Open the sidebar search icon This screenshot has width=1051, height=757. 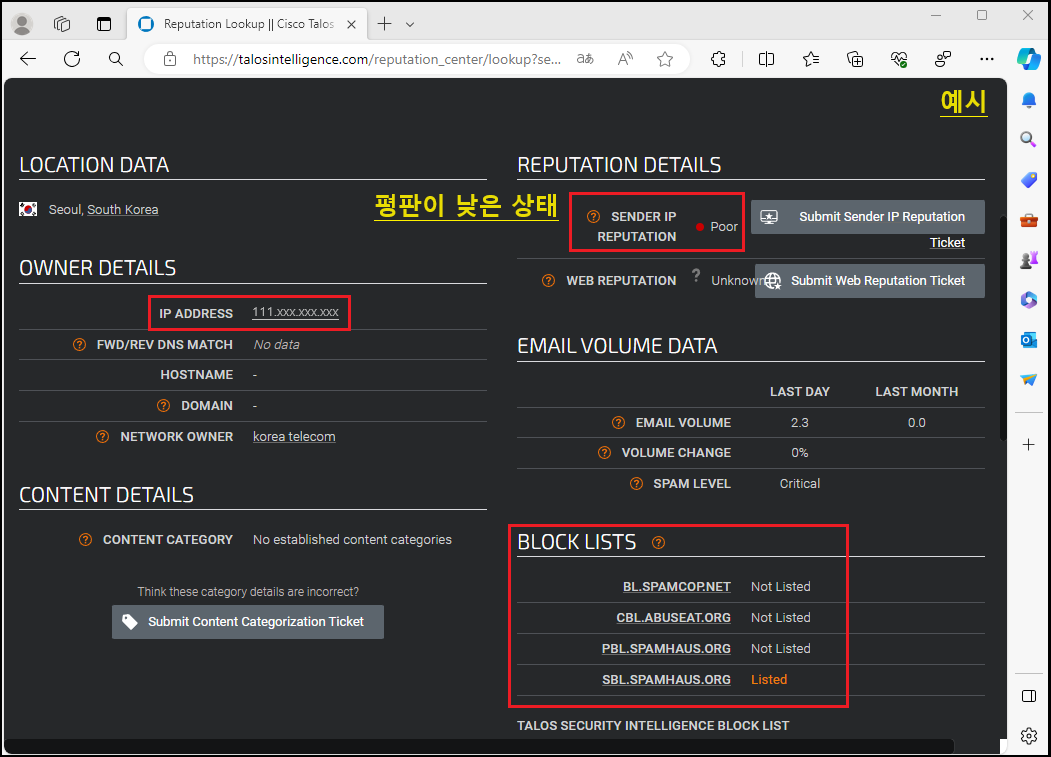coord(1028,139)
